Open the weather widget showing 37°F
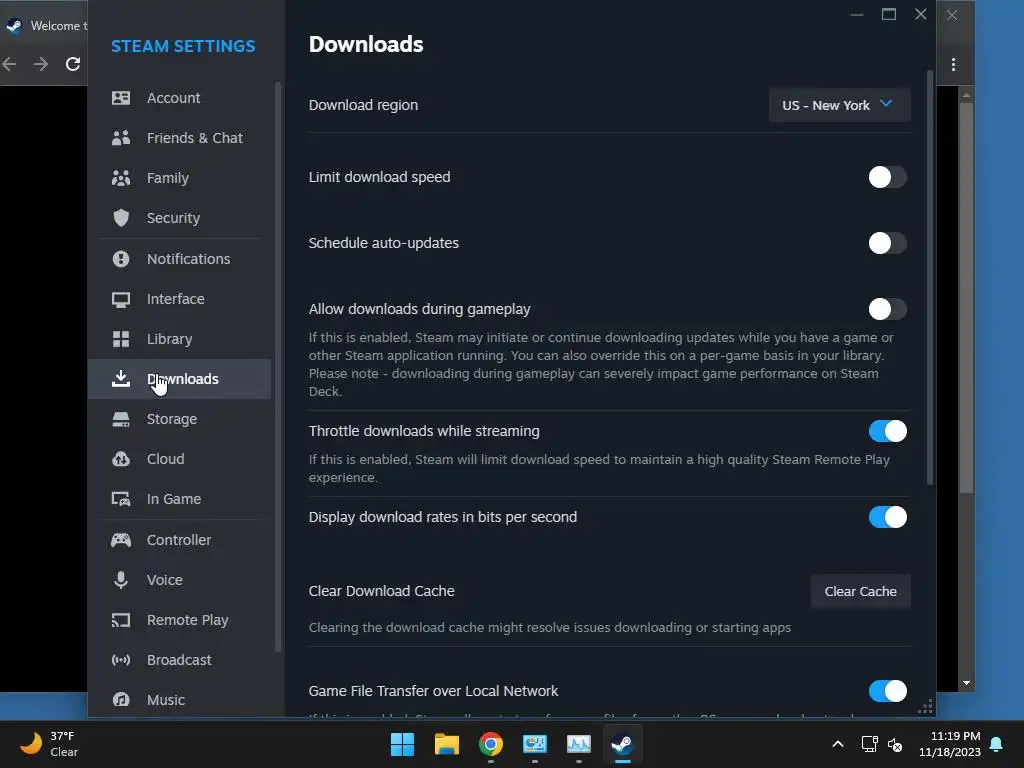This screenshot has height=768, width=1024. click(49, 744)
